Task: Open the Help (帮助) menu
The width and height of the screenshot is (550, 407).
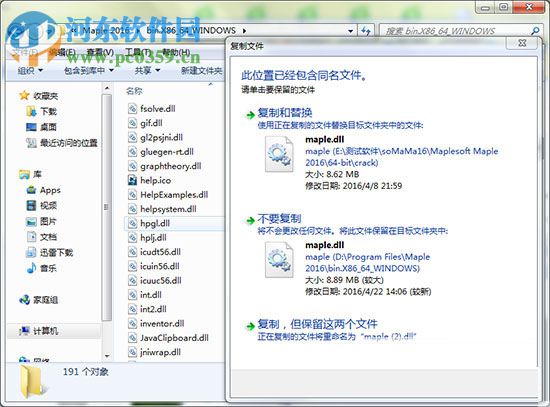Action: point(177,53)
